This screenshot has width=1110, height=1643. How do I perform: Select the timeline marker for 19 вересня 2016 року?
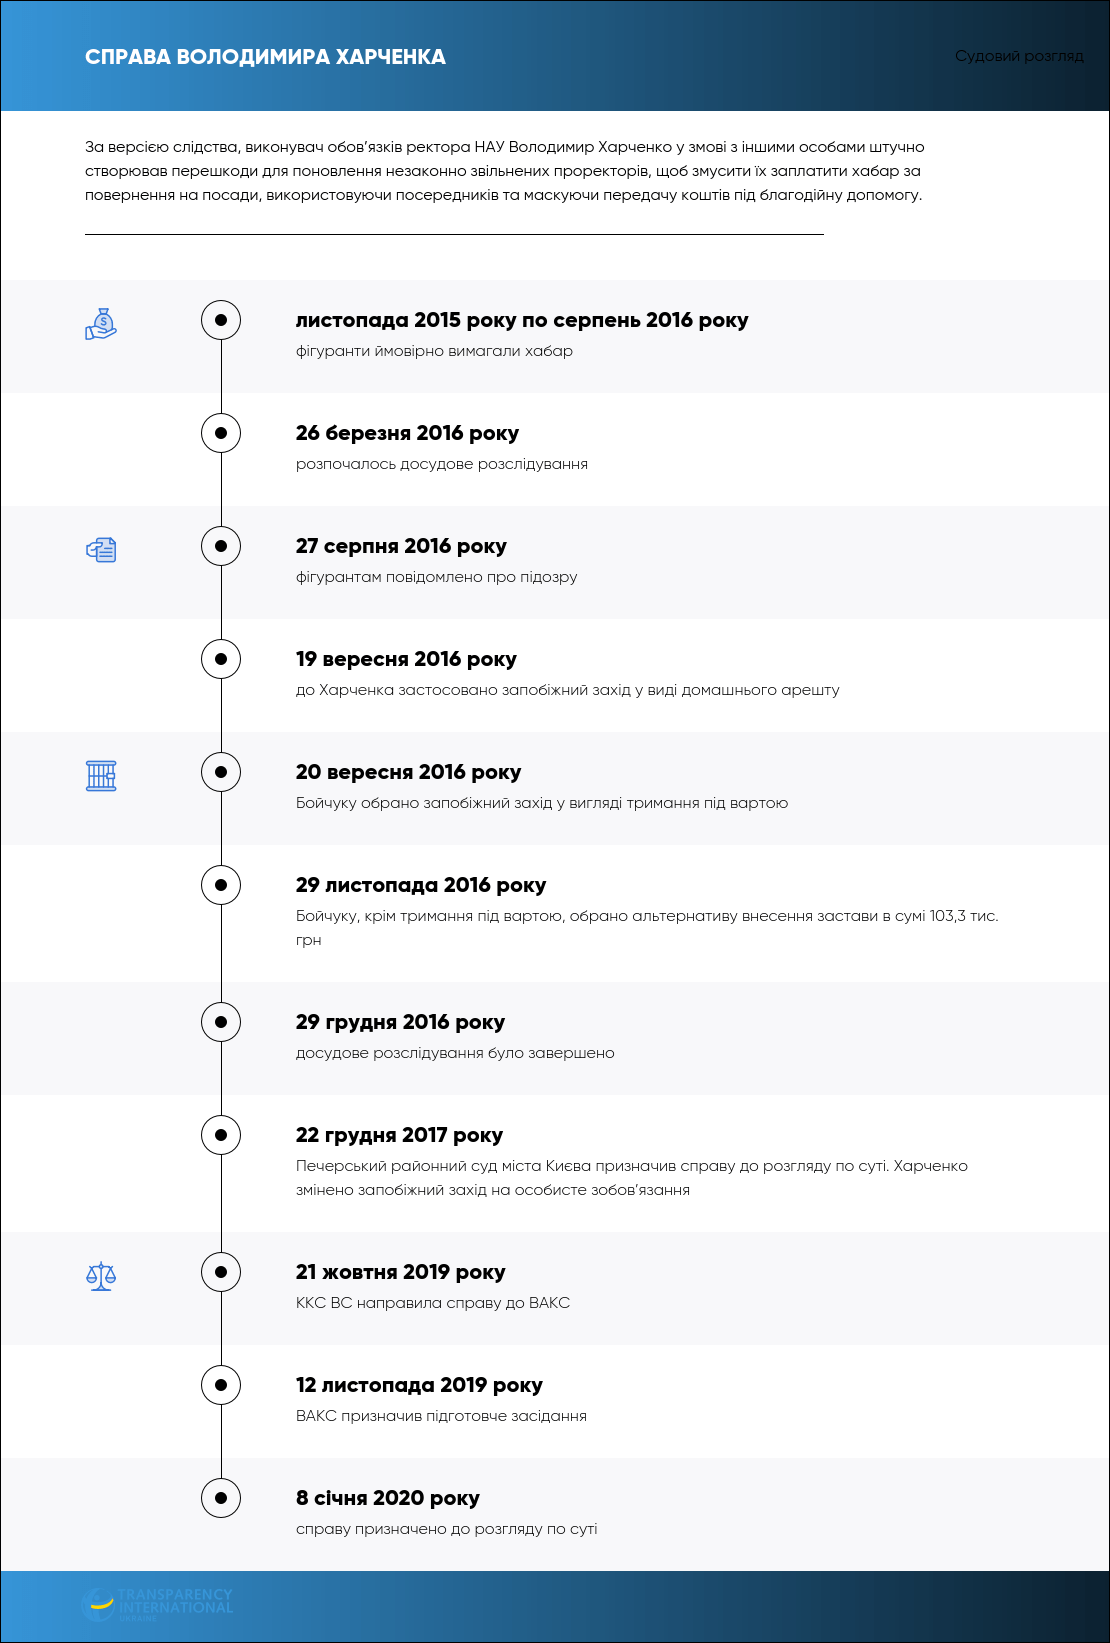pyautogui.click(x=221, y=659)
